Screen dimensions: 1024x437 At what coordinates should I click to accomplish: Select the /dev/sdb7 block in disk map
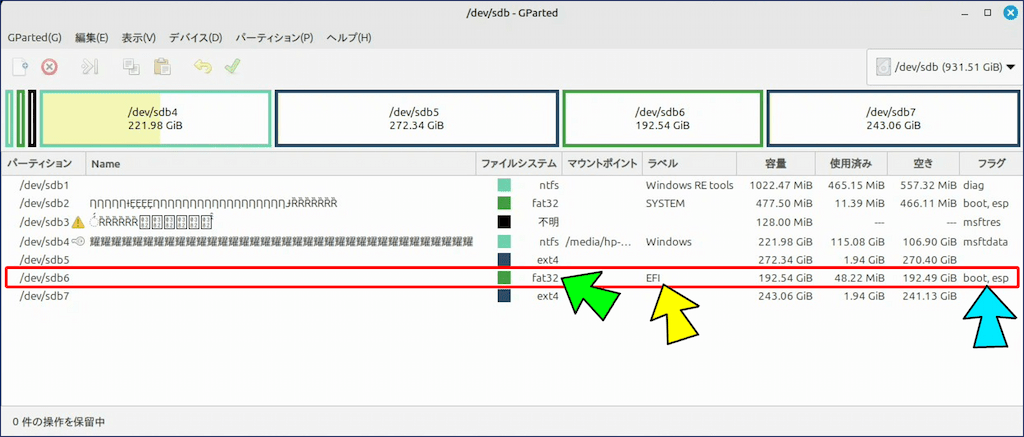(x=890, y=119)
